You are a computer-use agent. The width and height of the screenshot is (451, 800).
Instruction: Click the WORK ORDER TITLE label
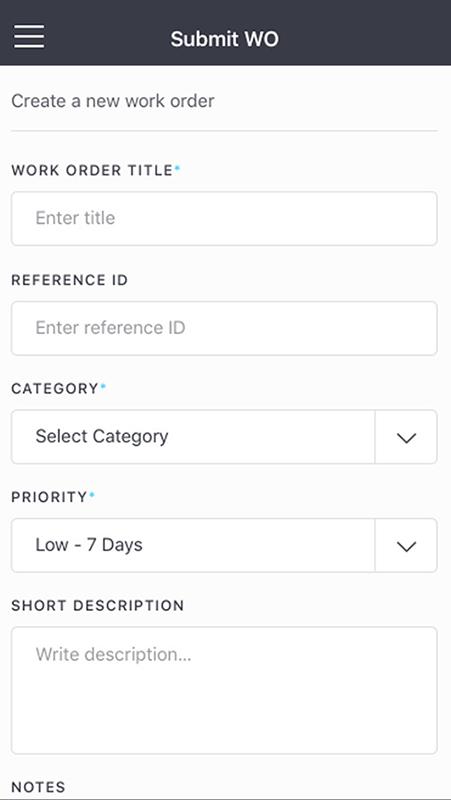(x=92, y=170)
